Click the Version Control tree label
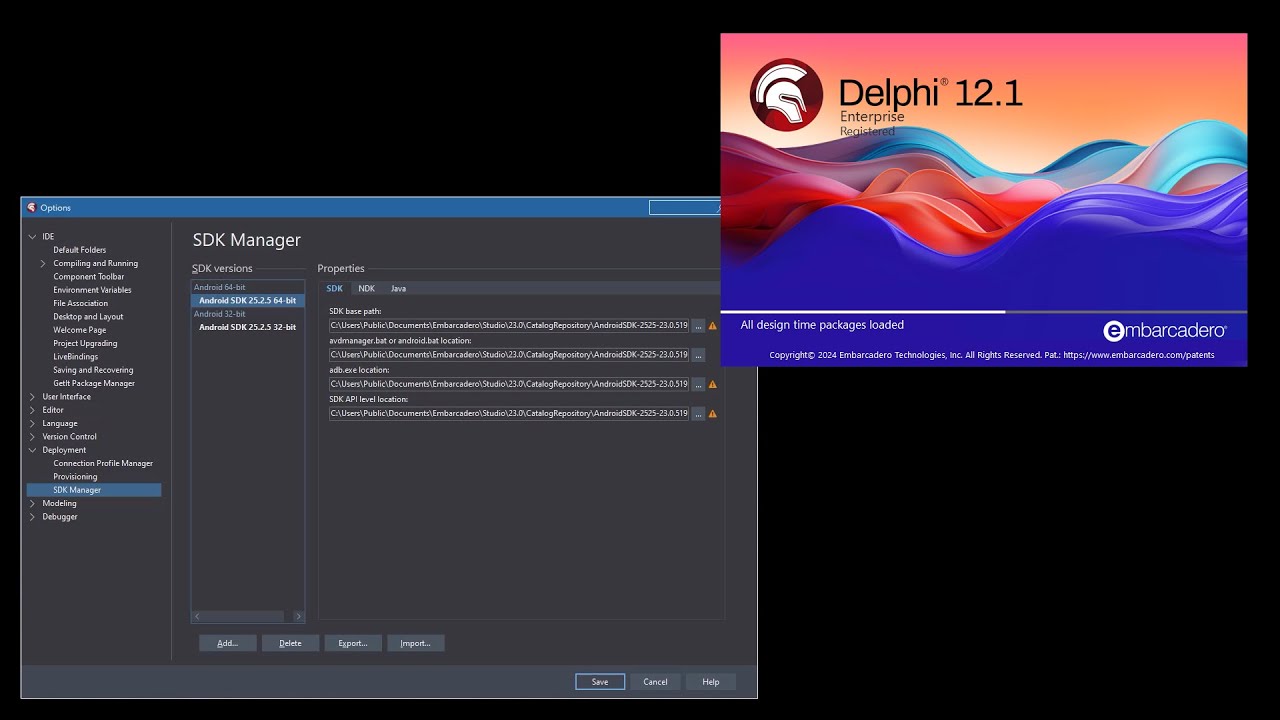The image size is (1280, 720). (70, 437)
